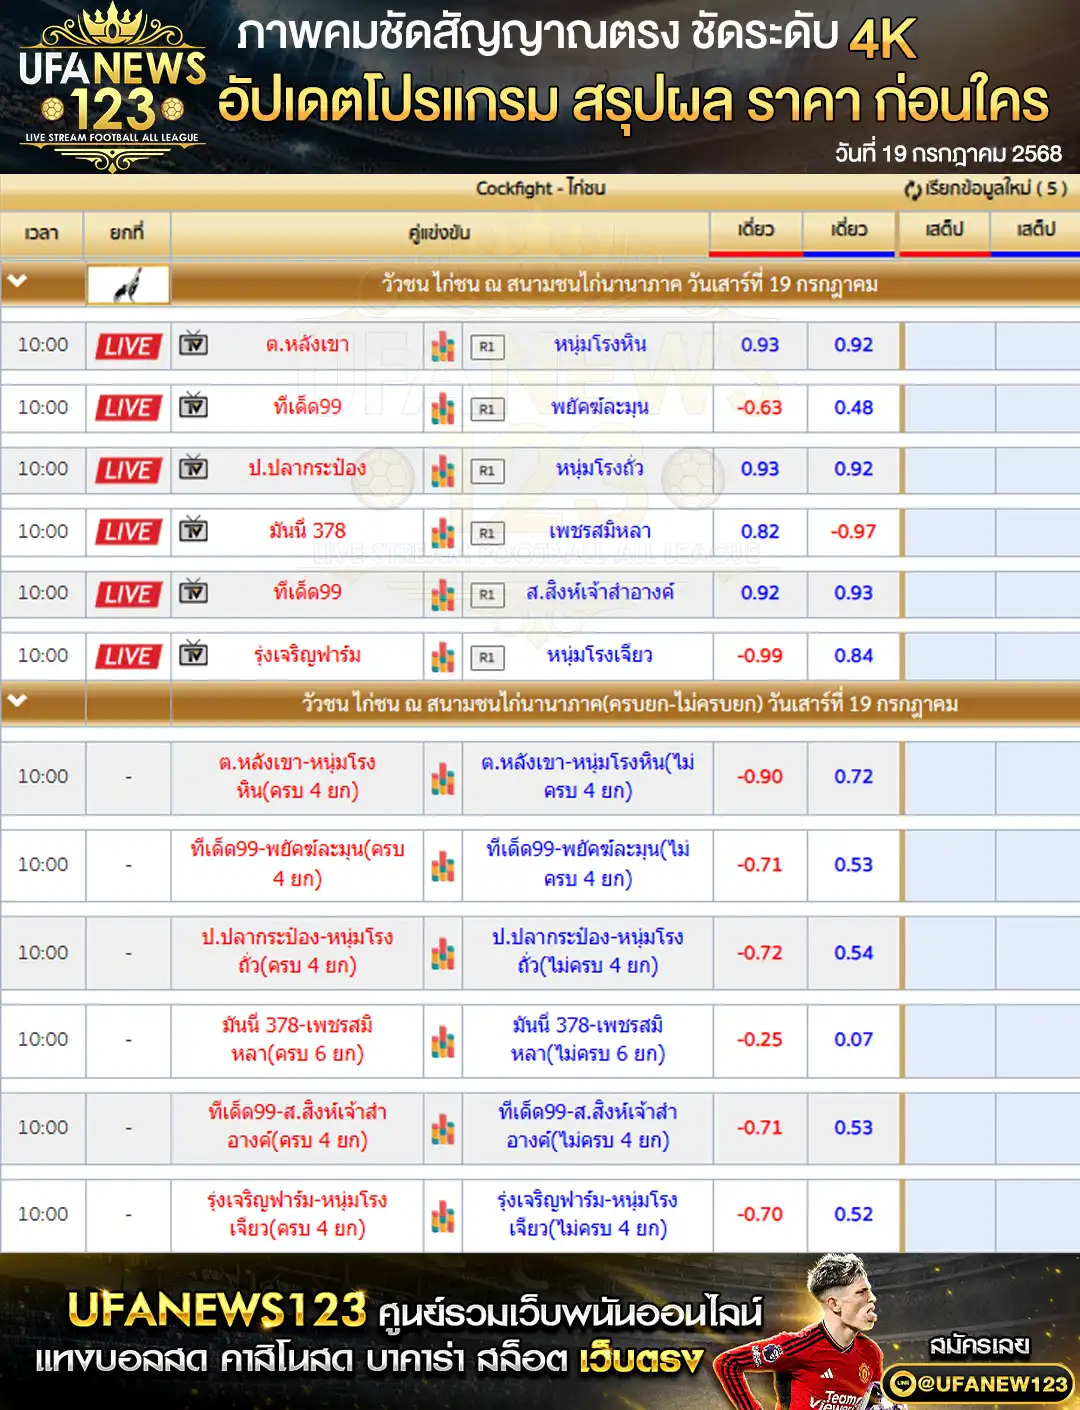Open stats chart icon for มันนี่ 378 live match

pos(443,532)
